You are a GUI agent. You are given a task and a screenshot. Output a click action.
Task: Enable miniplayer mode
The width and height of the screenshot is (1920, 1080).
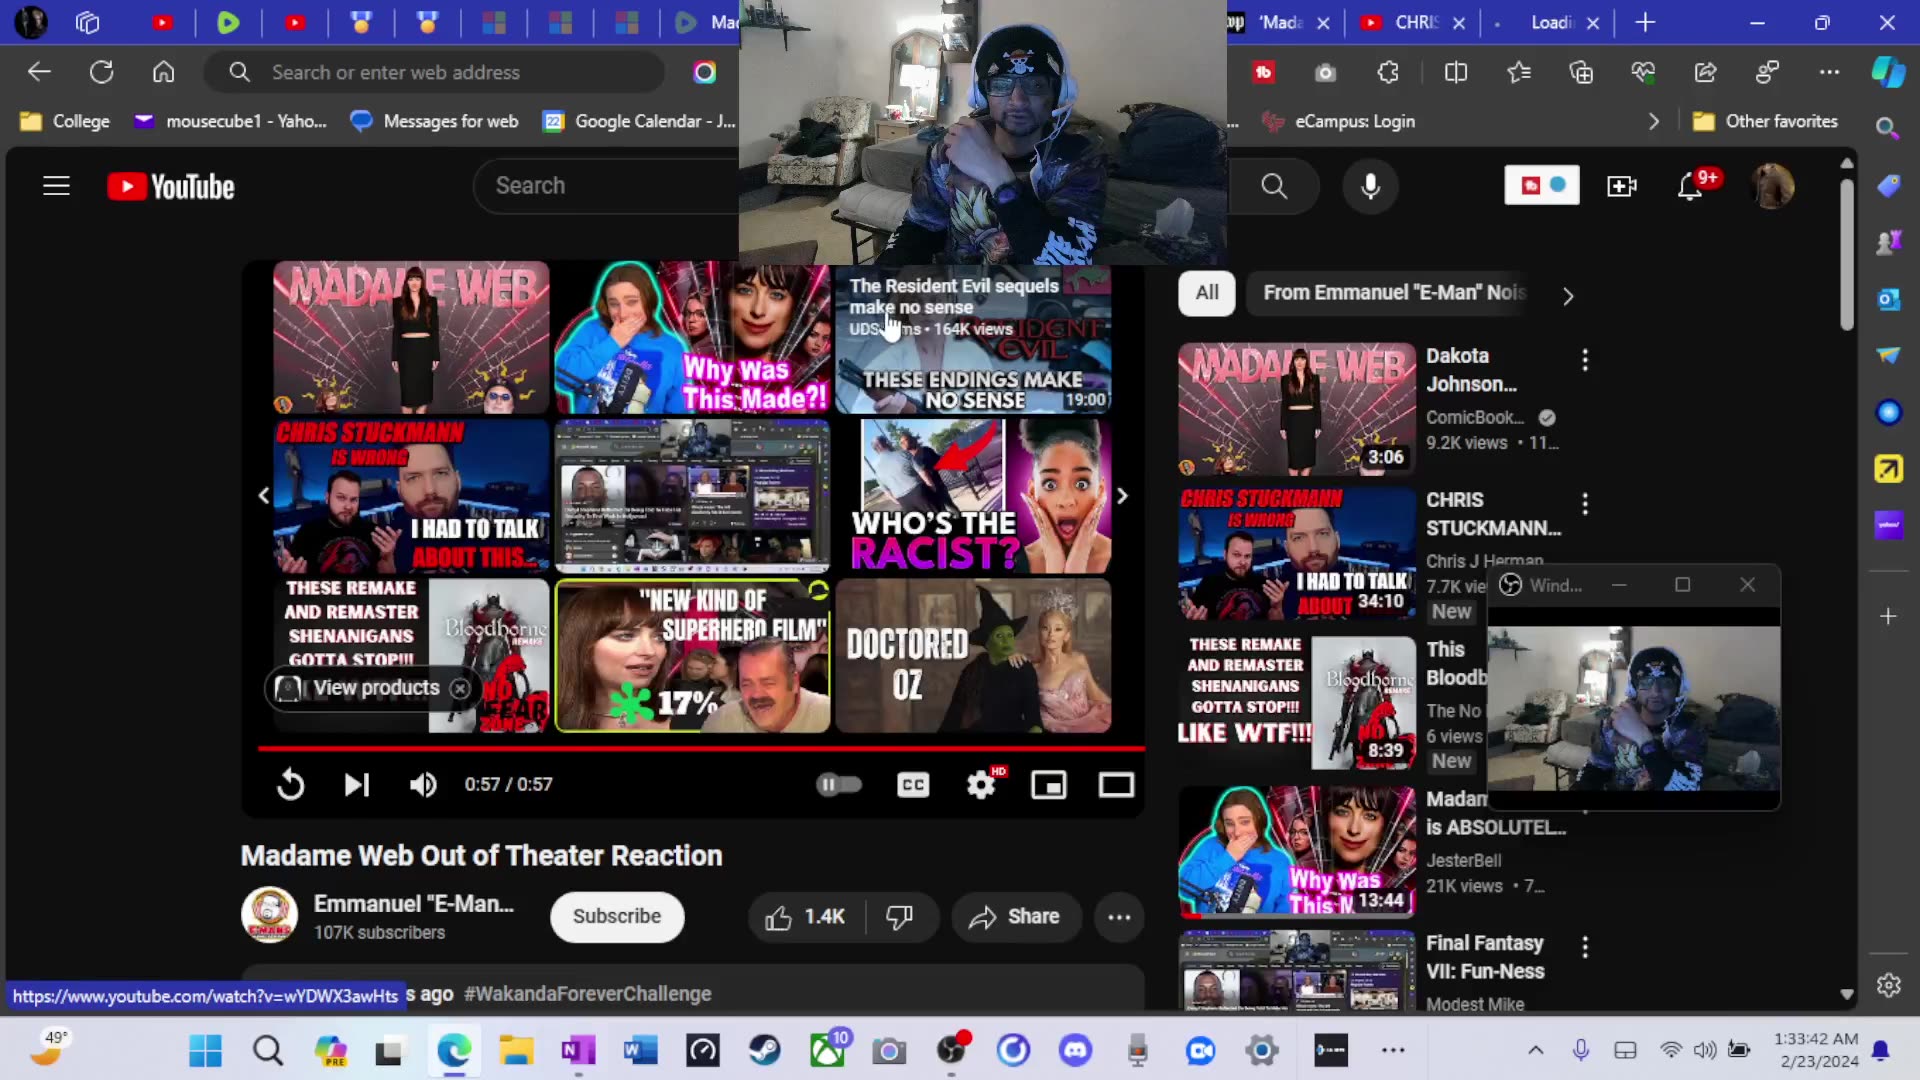click(x=1048, y=785)
